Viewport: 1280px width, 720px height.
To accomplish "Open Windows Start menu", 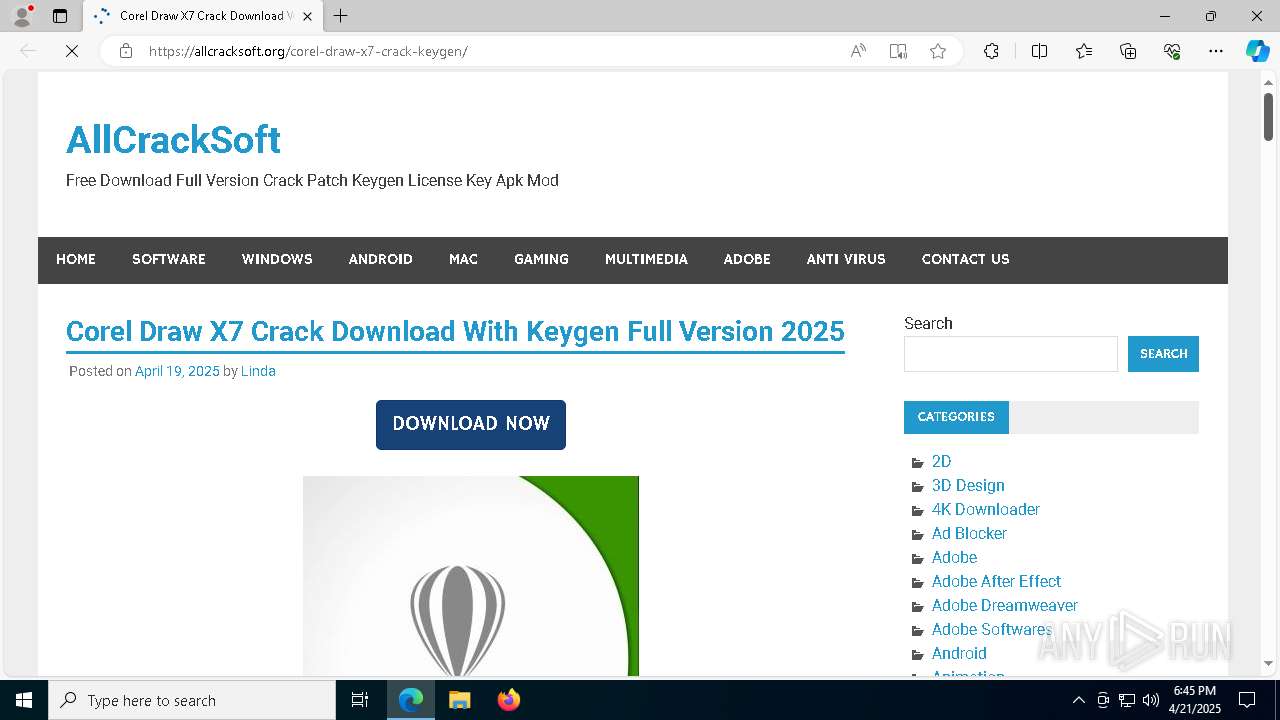I will [x=24, y=700].
